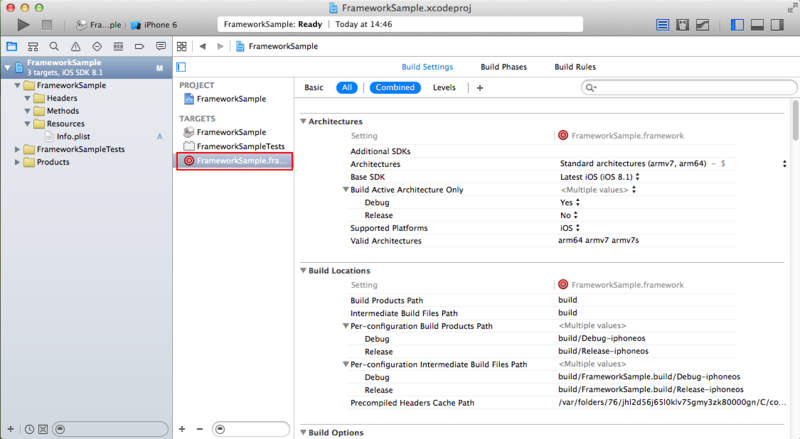
Task: Select the All settings filter
Action: click(x=347, y=88)
